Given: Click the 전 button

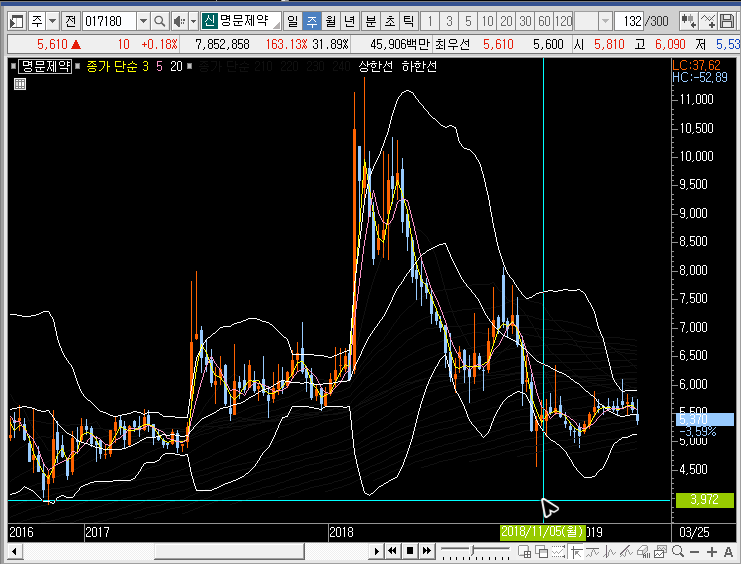Looking at the screenshot, I should 70,21.
